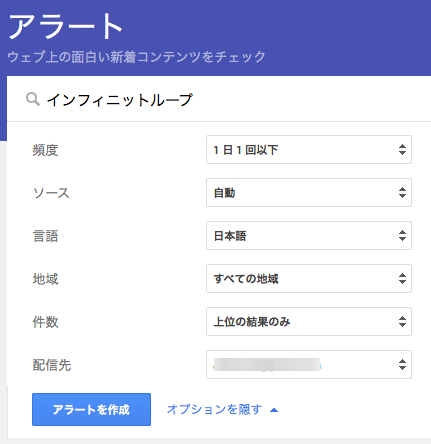Open the 地域 dropdown showing すべての地域
Screen dimensions: 431x444
tap(309, 278)
